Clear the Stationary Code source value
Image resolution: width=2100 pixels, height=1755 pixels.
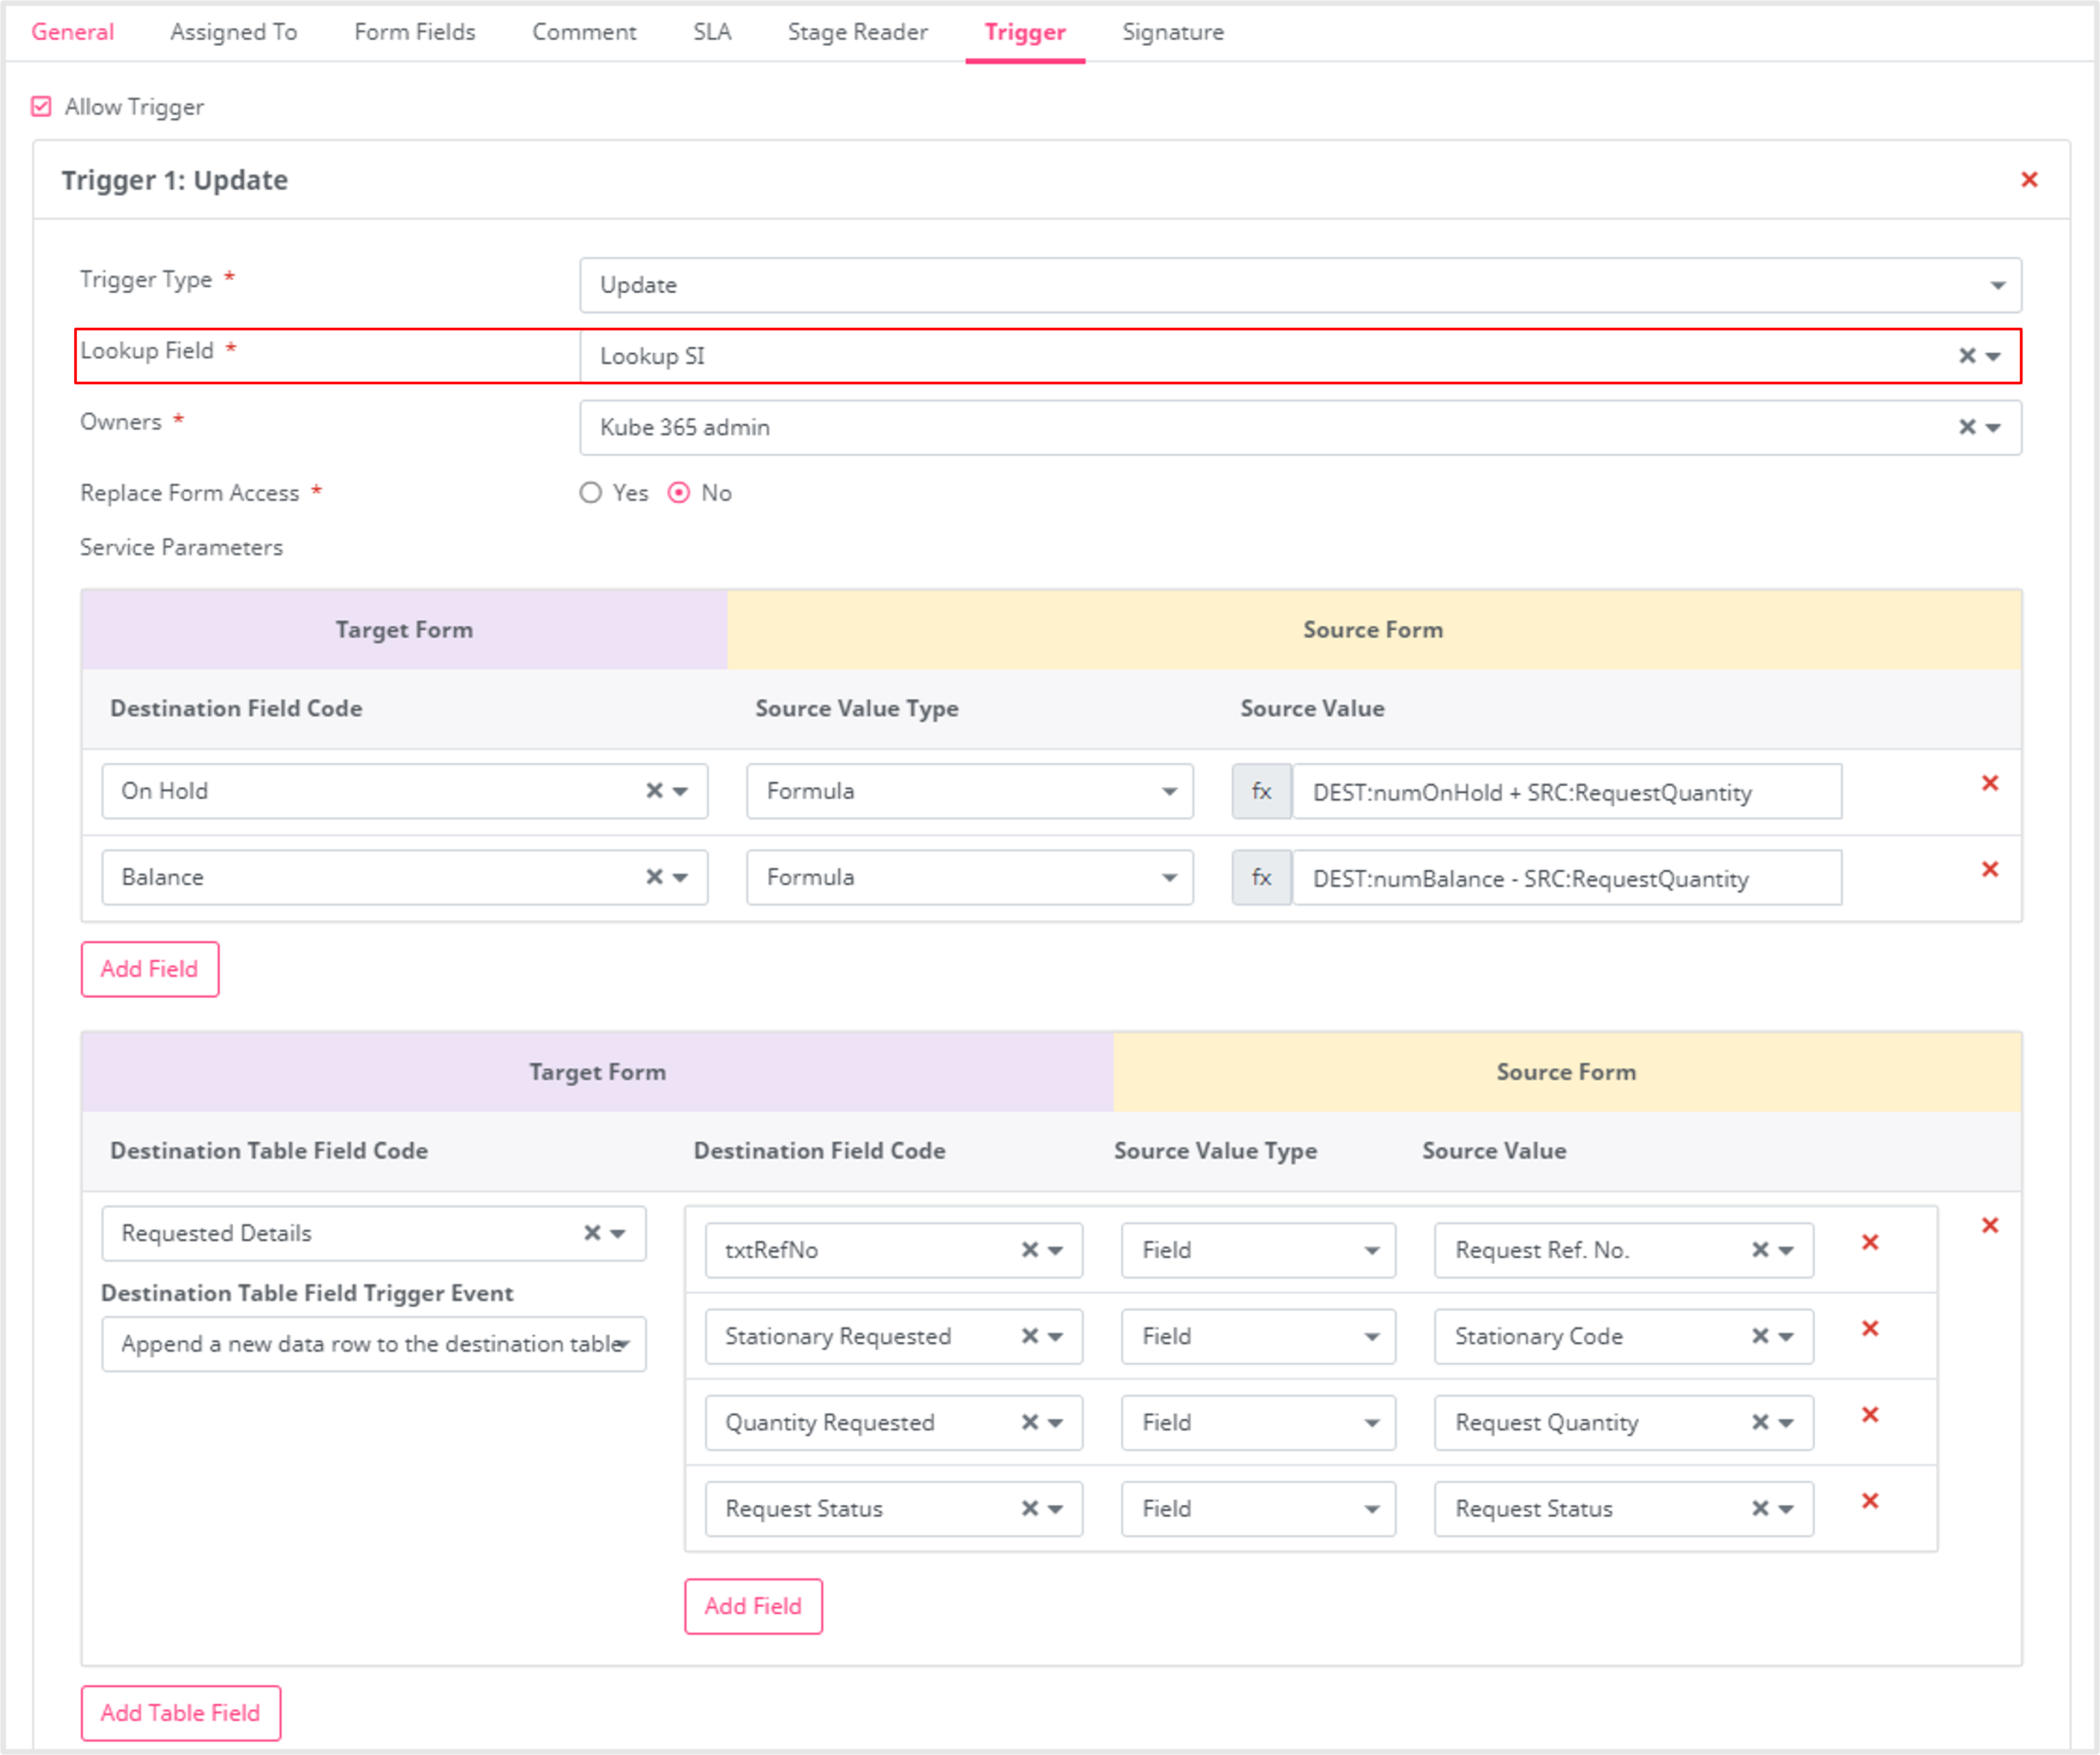point(1760,1336)
